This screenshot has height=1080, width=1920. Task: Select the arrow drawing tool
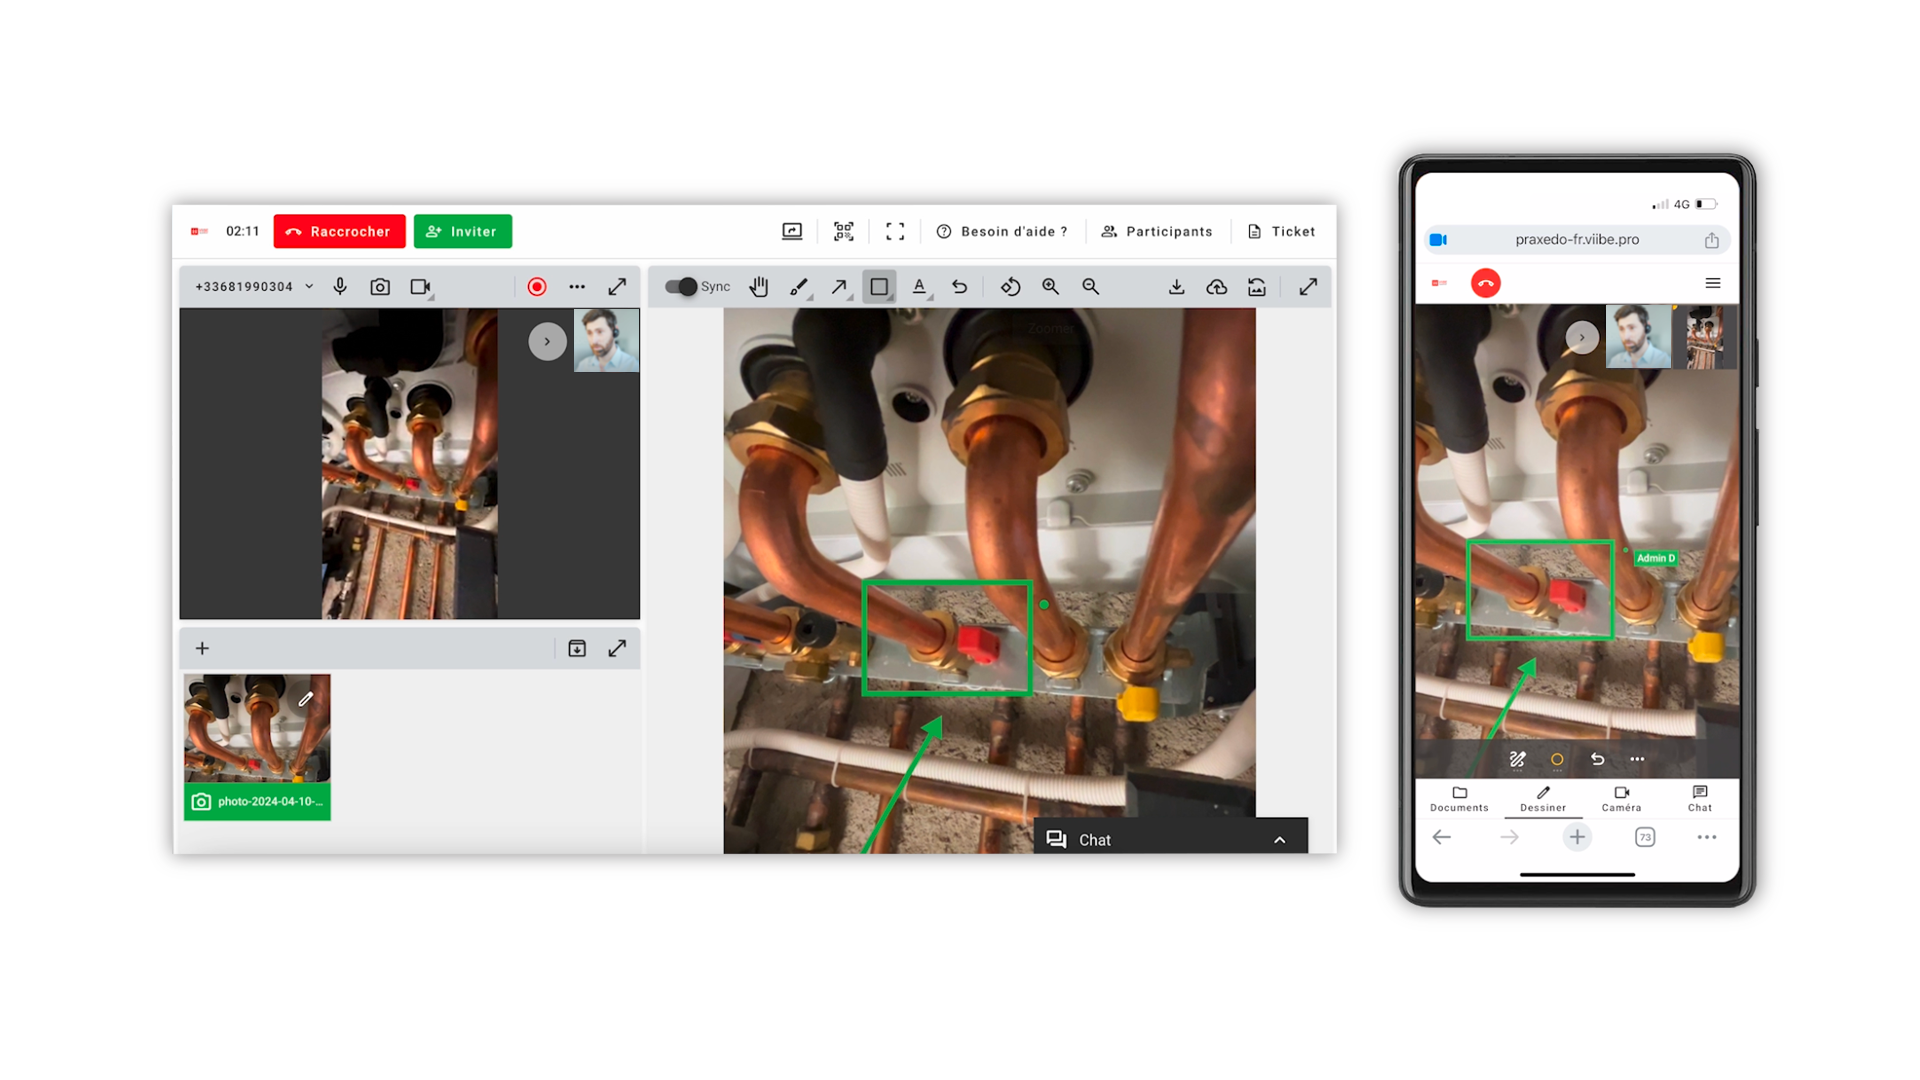point(839,287)
